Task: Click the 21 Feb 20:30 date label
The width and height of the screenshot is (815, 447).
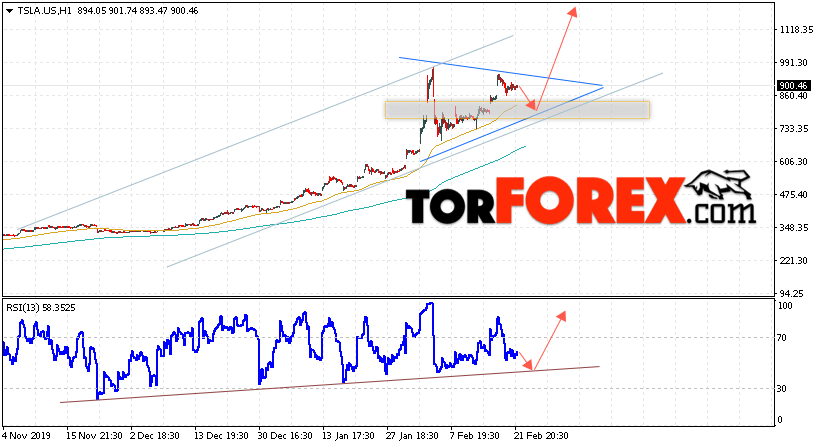Action: pyautogui.click(x=541, y=436)
